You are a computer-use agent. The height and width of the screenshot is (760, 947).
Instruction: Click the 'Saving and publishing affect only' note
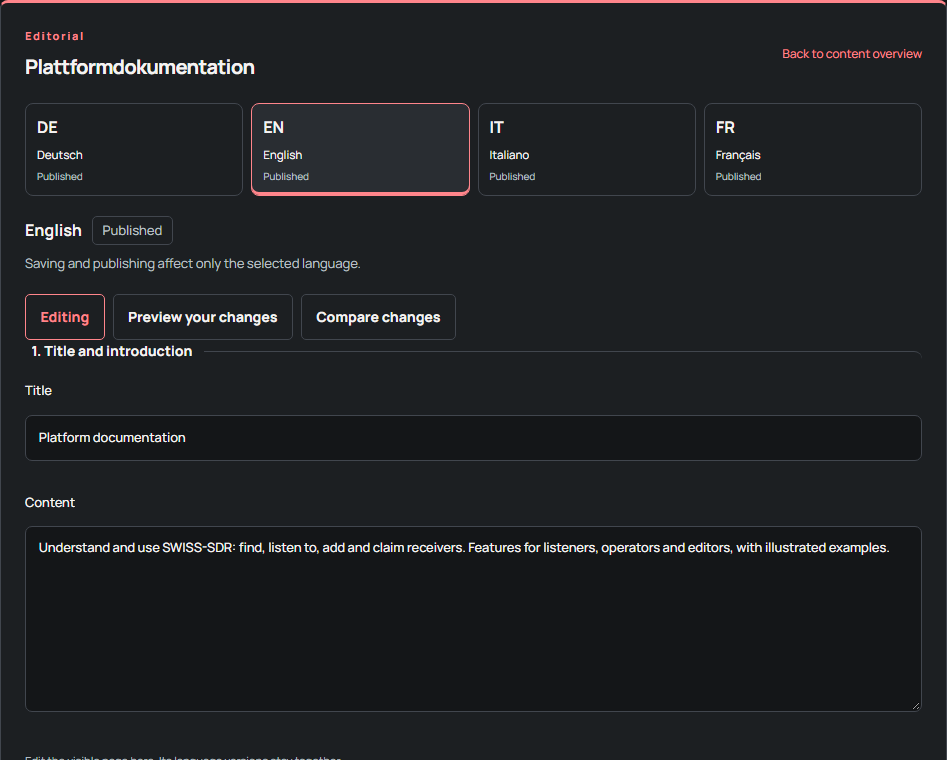point(193,264)
